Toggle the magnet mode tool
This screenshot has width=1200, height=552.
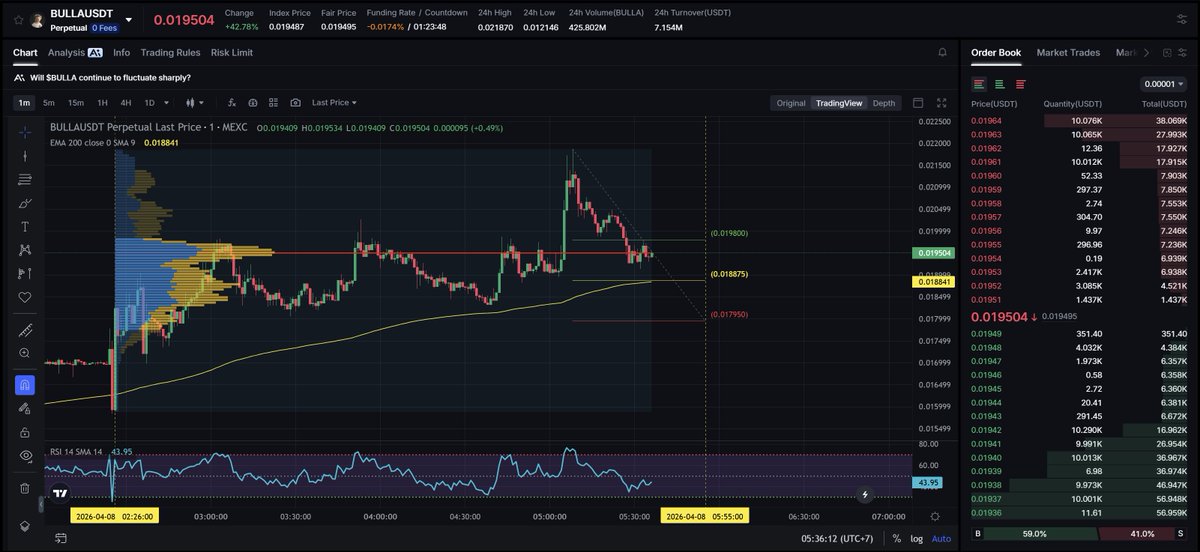click(x=25, y=384)
